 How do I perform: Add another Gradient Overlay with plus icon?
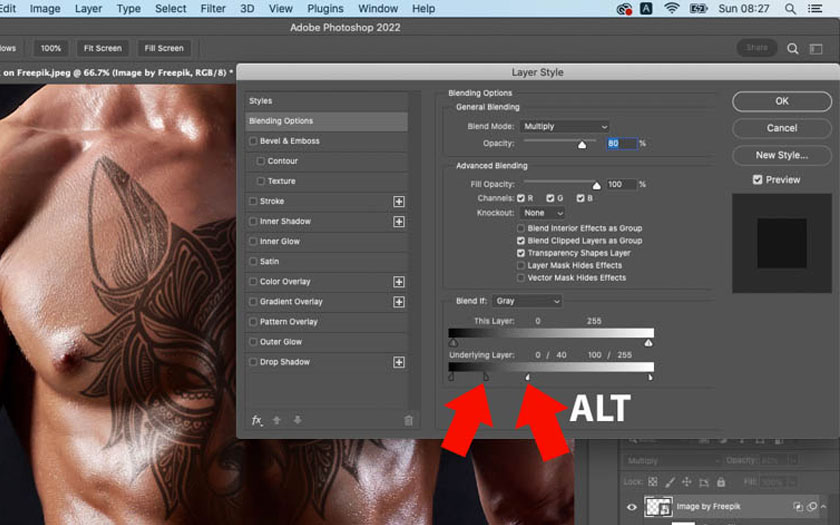tap(399, 302)
